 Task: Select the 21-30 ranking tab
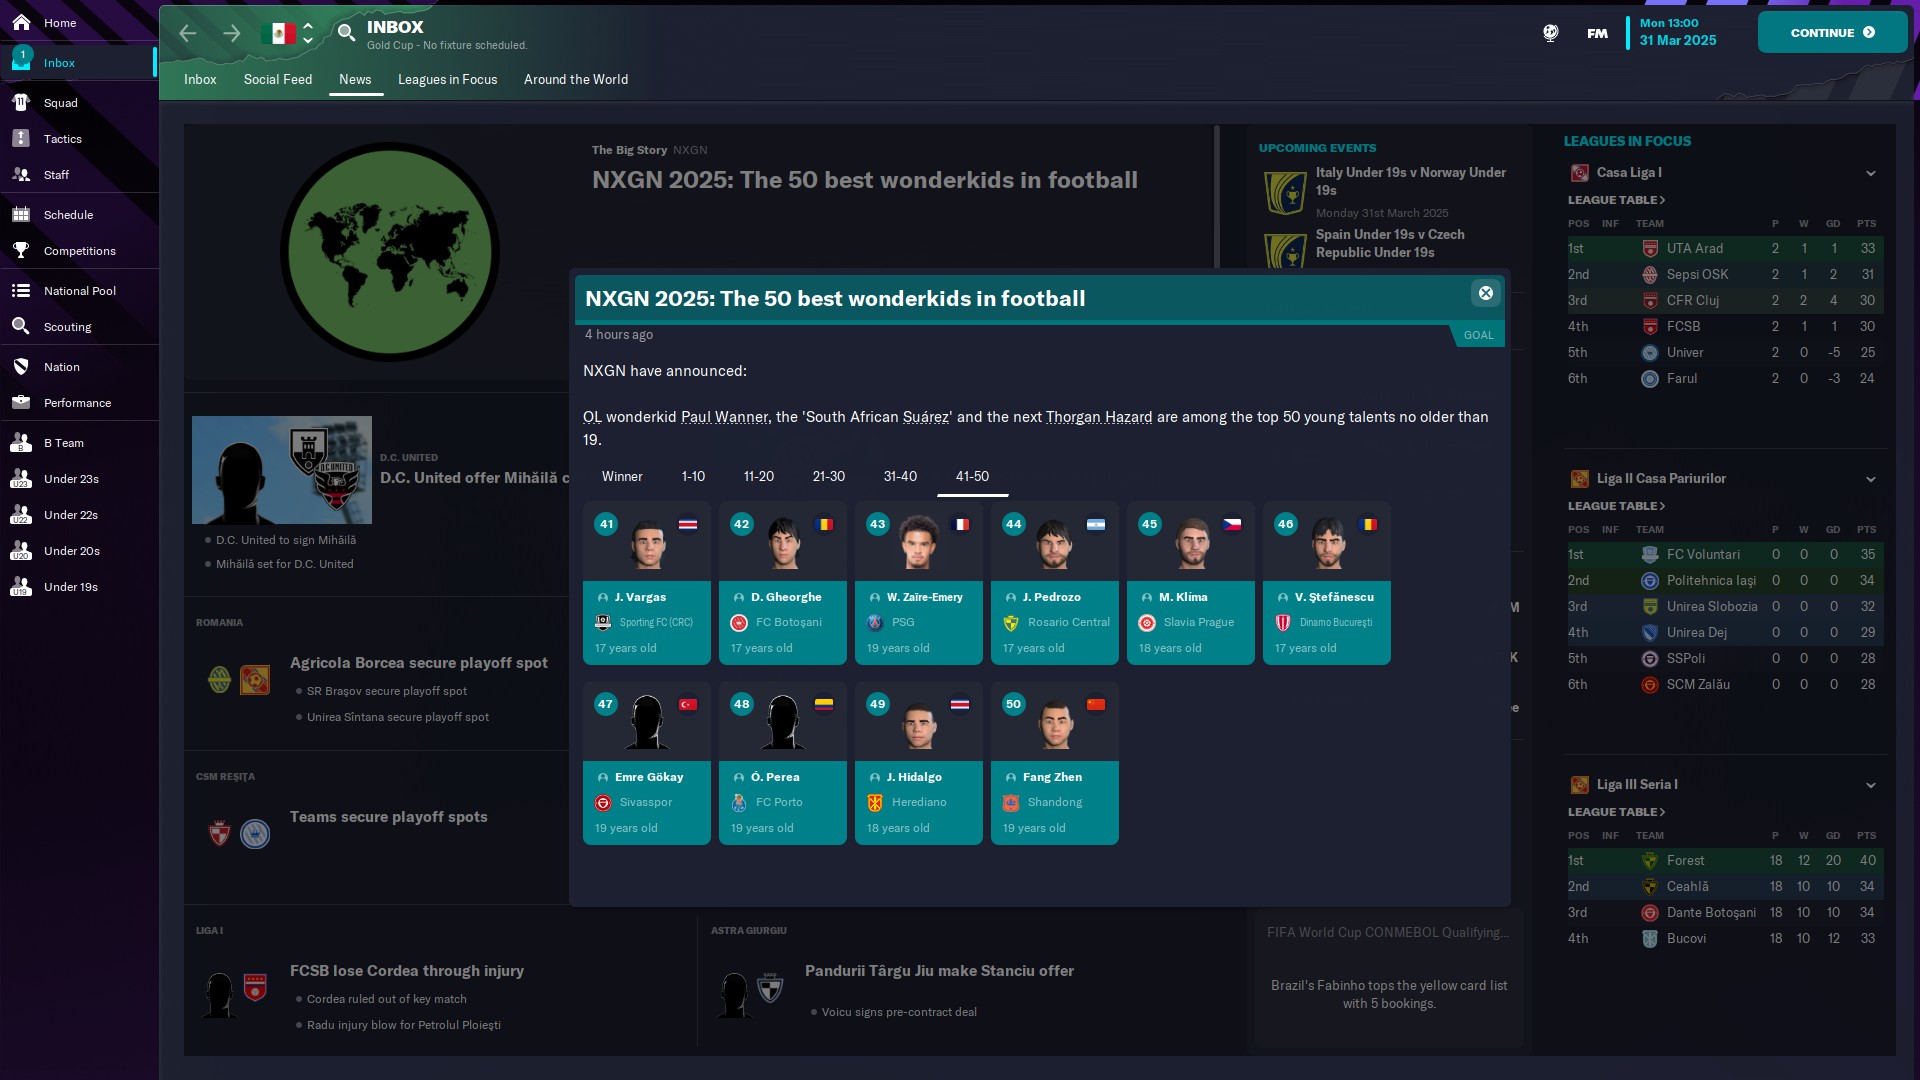point(829,476)
